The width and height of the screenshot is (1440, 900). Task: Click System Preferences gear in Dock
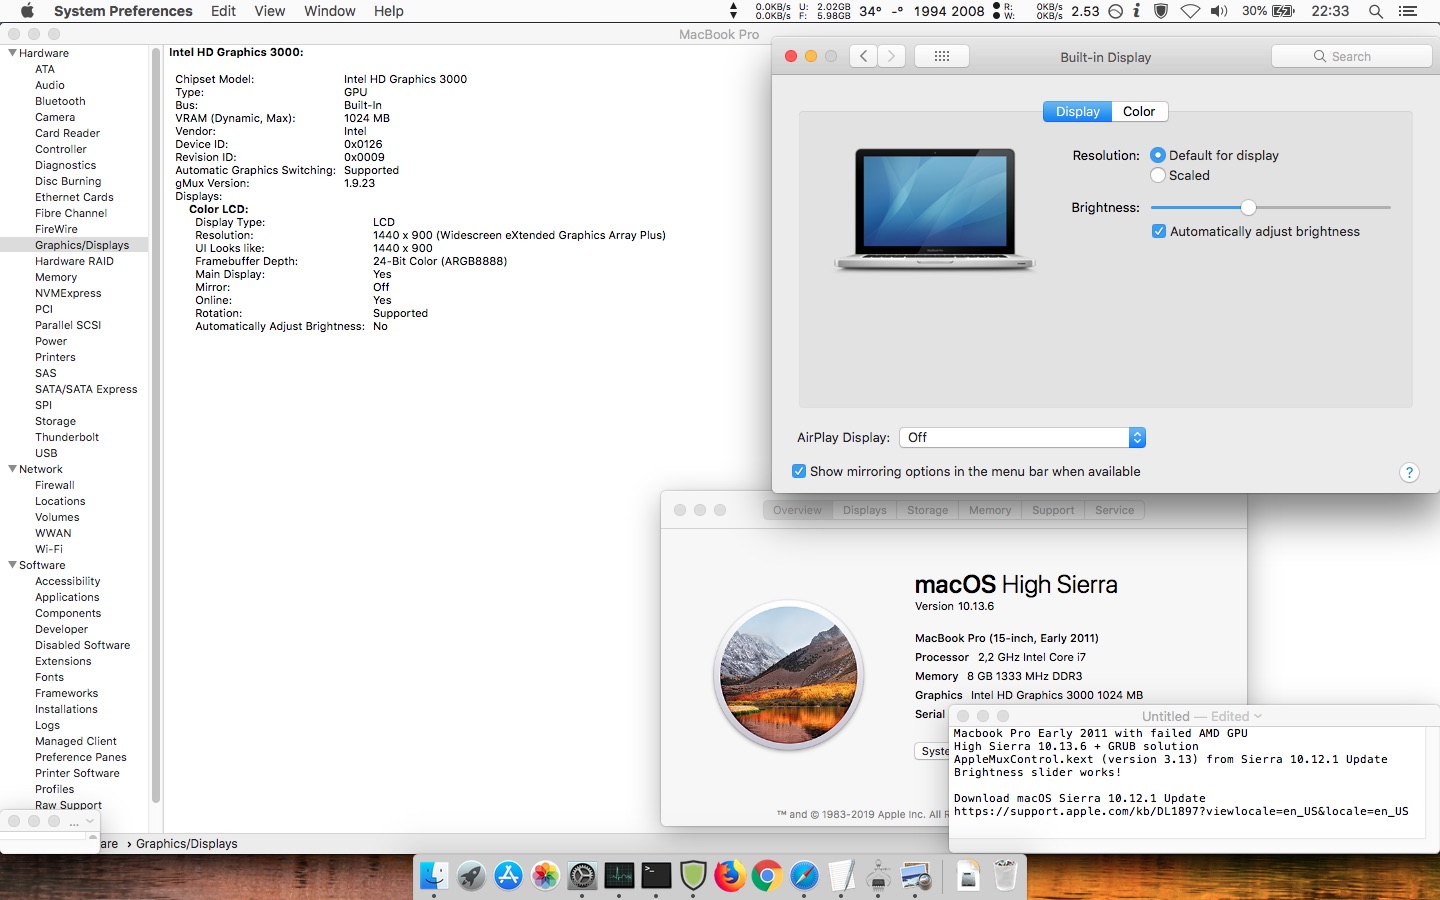[x=582, y=876]
